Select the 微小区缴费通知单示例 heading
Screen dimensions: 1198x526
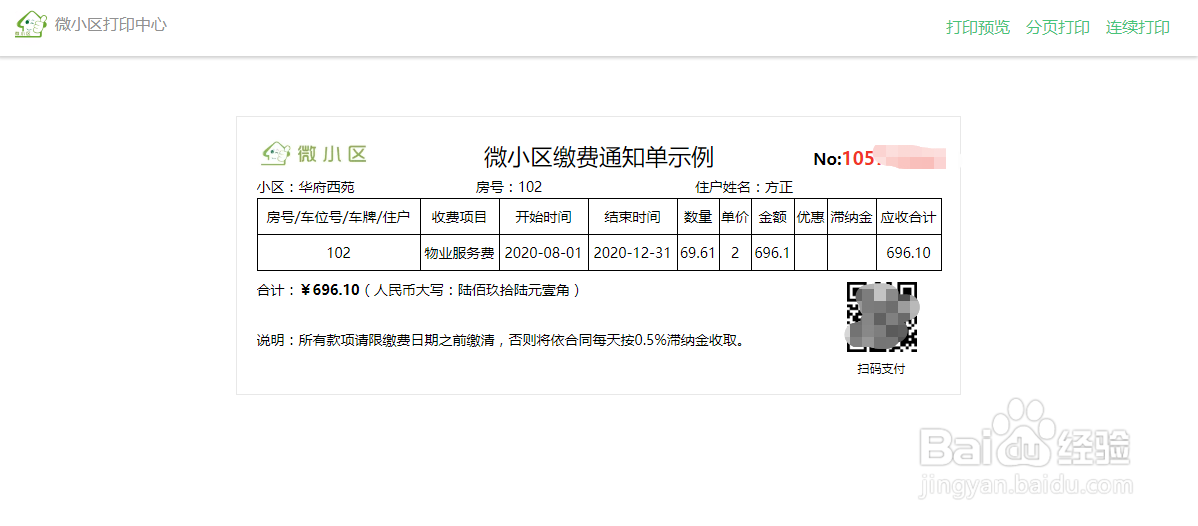pyautogui.click(x=599, y=157)
